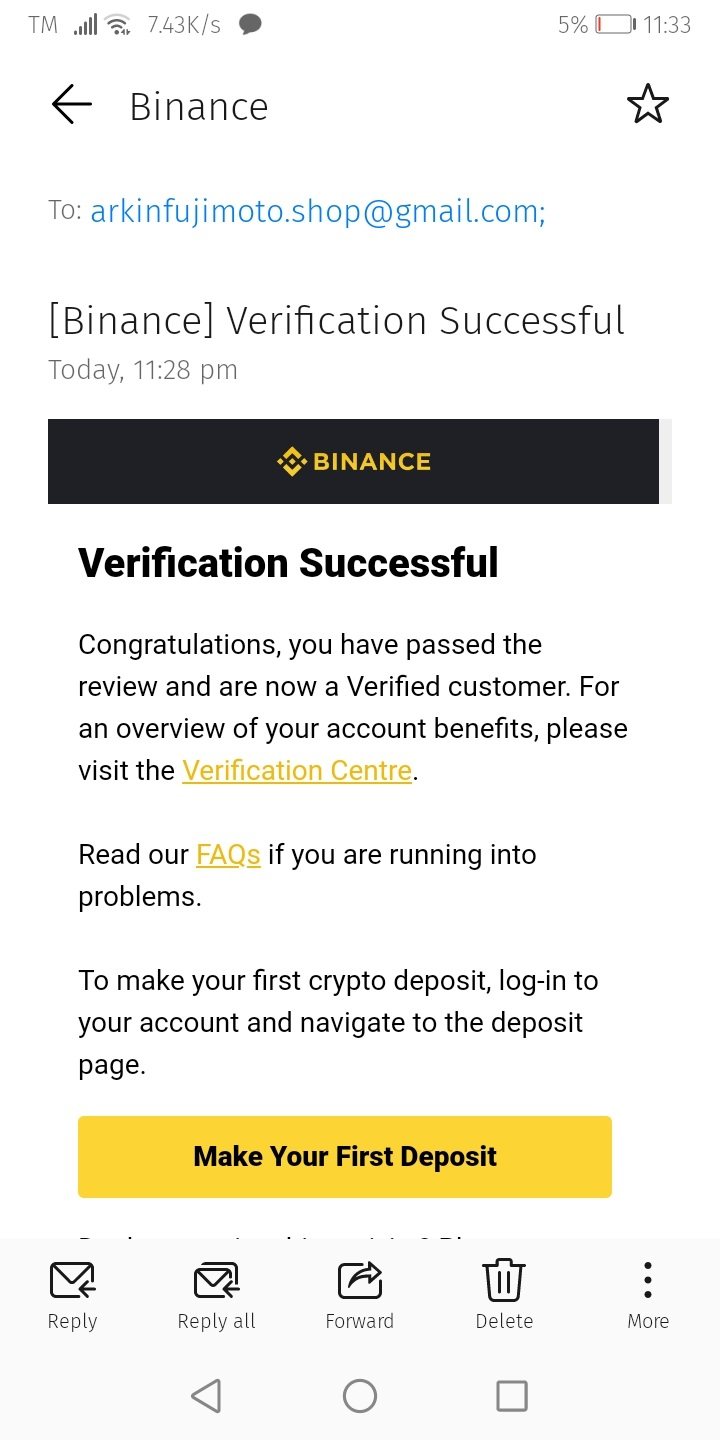Image resolution: width=720 pixels, height=1440 pixels.
Task: Tap the Reply all icon
Action: [x=216, y=1281]
